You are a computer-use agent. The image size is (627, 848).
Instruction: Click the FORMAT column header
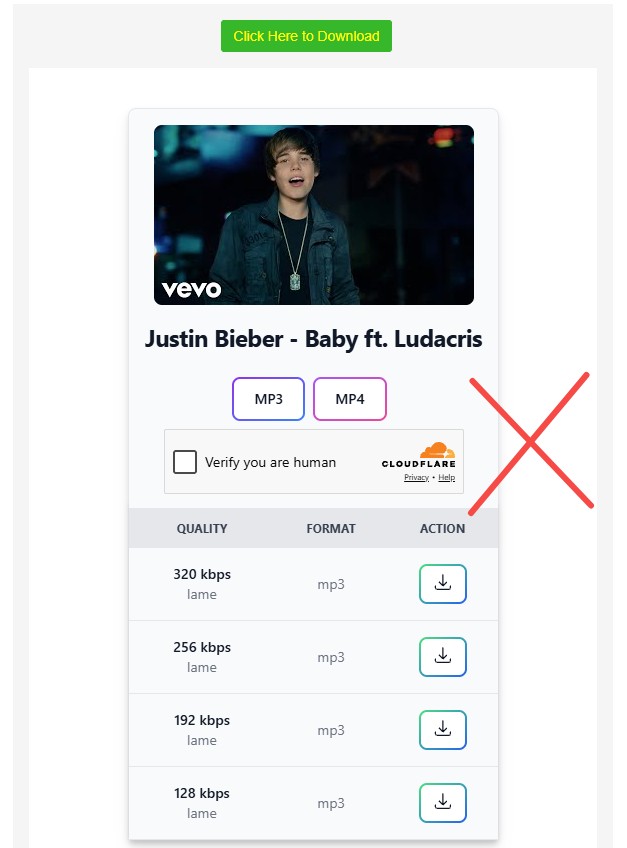[331, 529]
